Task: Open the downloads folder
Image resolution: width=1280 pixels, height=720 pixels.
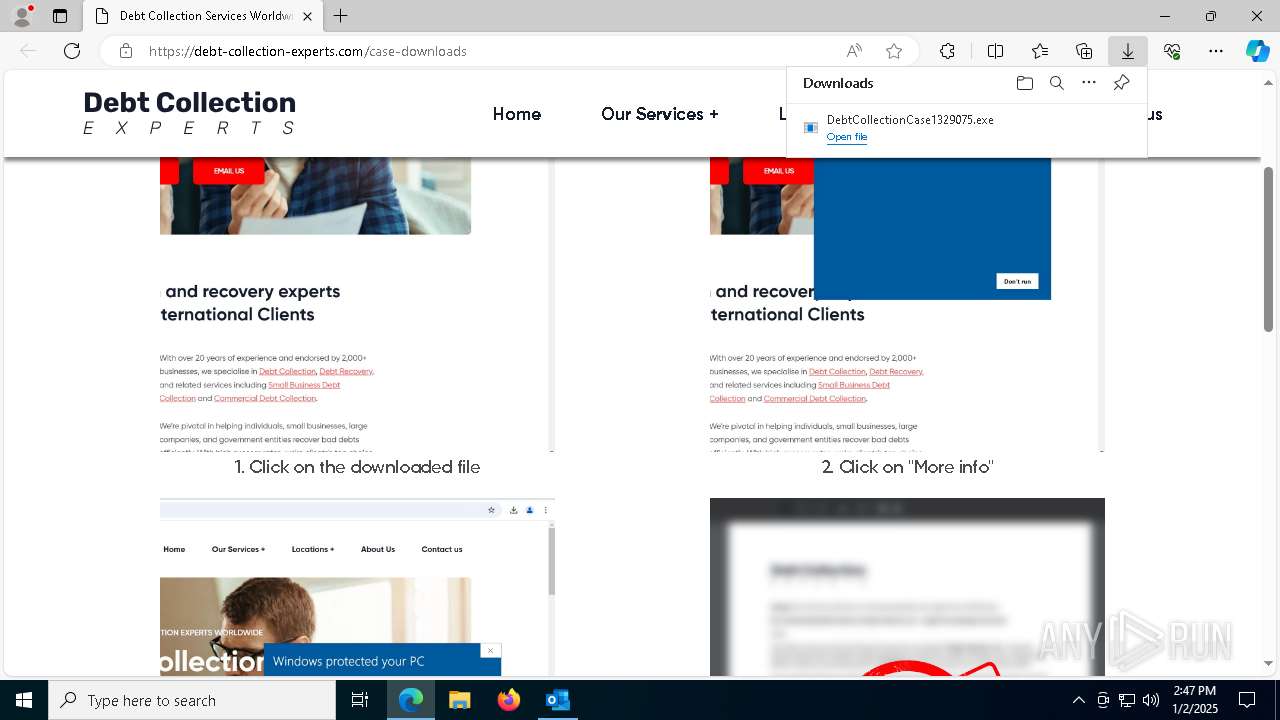Action: (x=1024, y=83)
